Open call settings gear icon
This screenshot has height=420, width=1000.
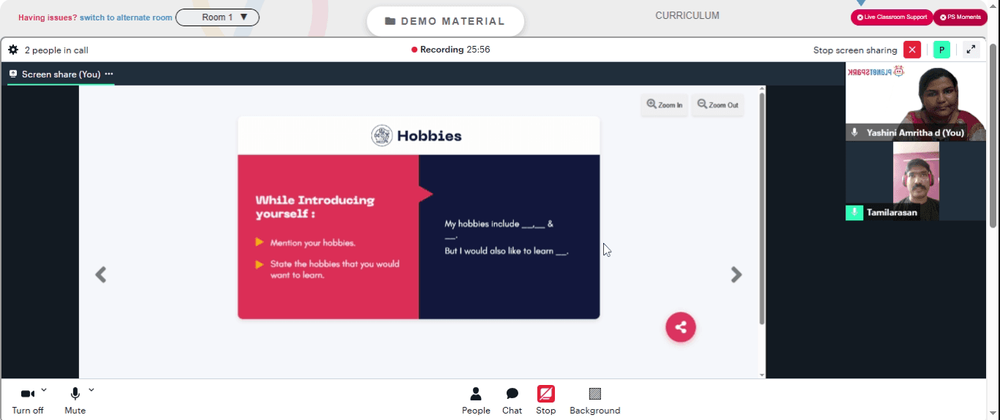(13, 50)
